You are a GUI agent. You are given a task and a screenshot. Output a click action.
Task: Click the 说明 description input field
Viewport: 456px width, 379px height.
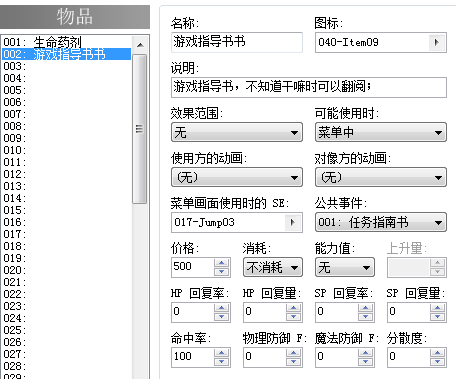pyautogui.click(x=309, y=87)
